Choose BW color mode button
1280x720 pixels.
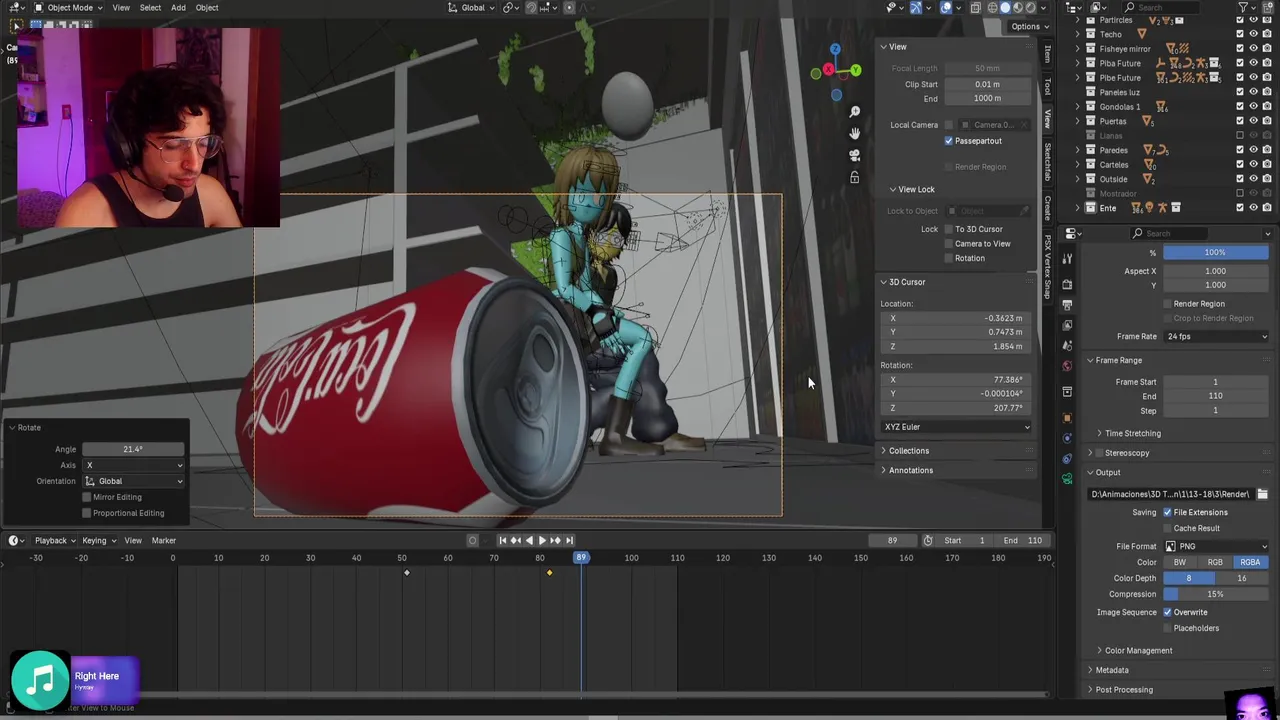tap(1180, 562)
